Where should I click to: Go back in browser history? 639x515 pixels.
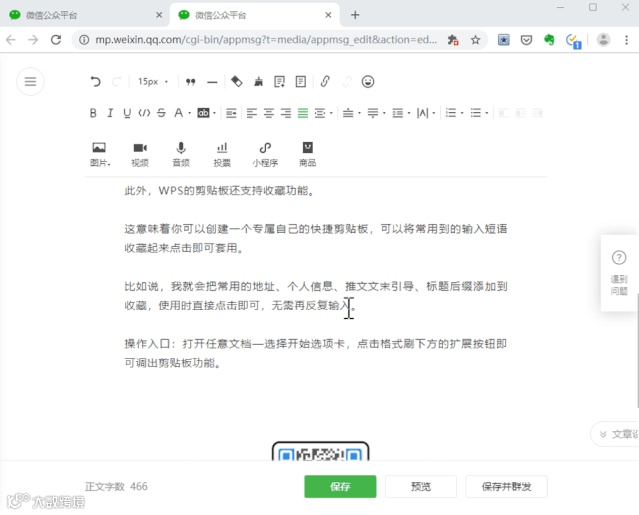click(x=11, y=40)
